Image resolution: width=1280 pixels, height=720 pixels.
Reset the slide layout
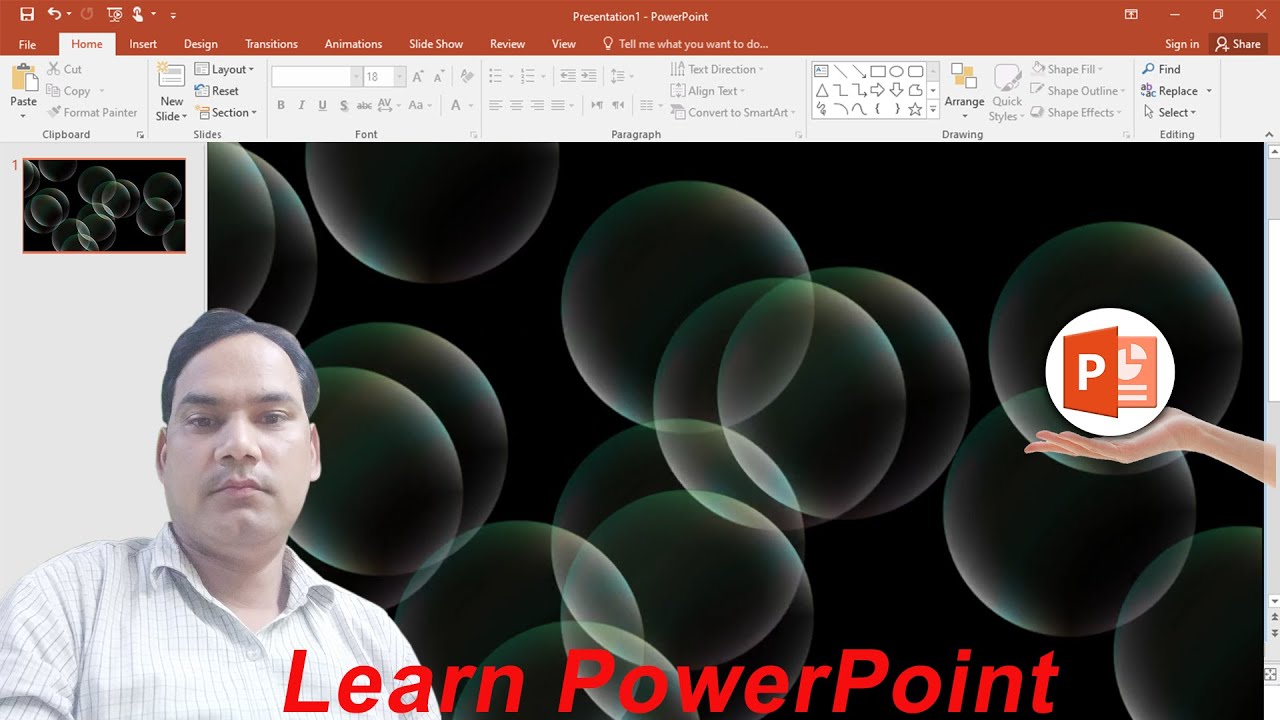click(217, 91)
